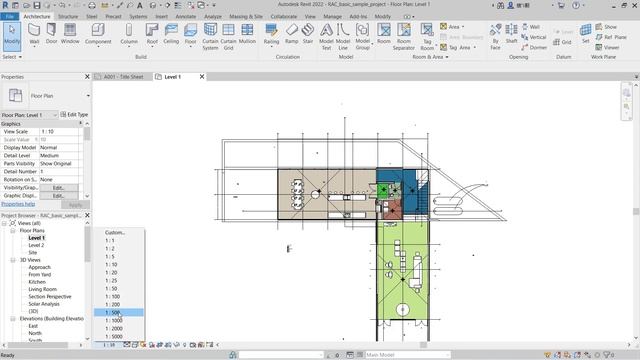Screen dimensions: 640x360
Task: Select the Kitchen 3D view in browser
Action: [37, 282]
